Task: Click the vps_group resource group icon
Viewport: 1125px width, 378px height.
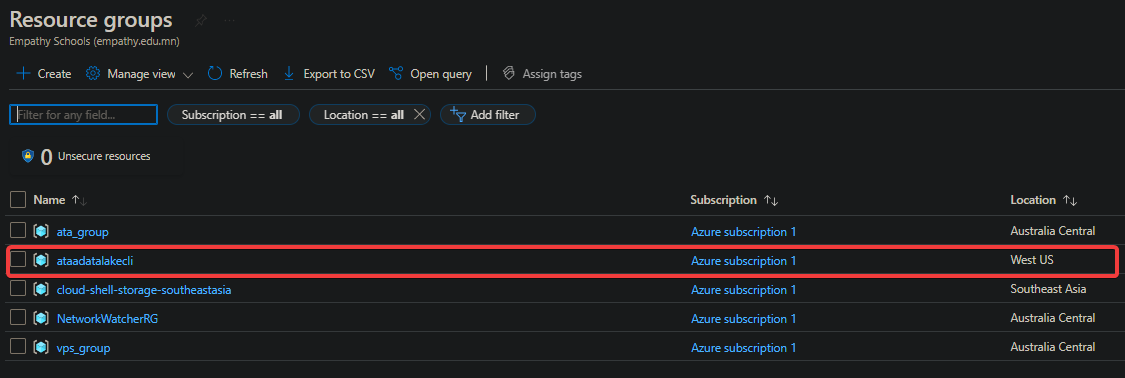Action: [x=41, y=348]
